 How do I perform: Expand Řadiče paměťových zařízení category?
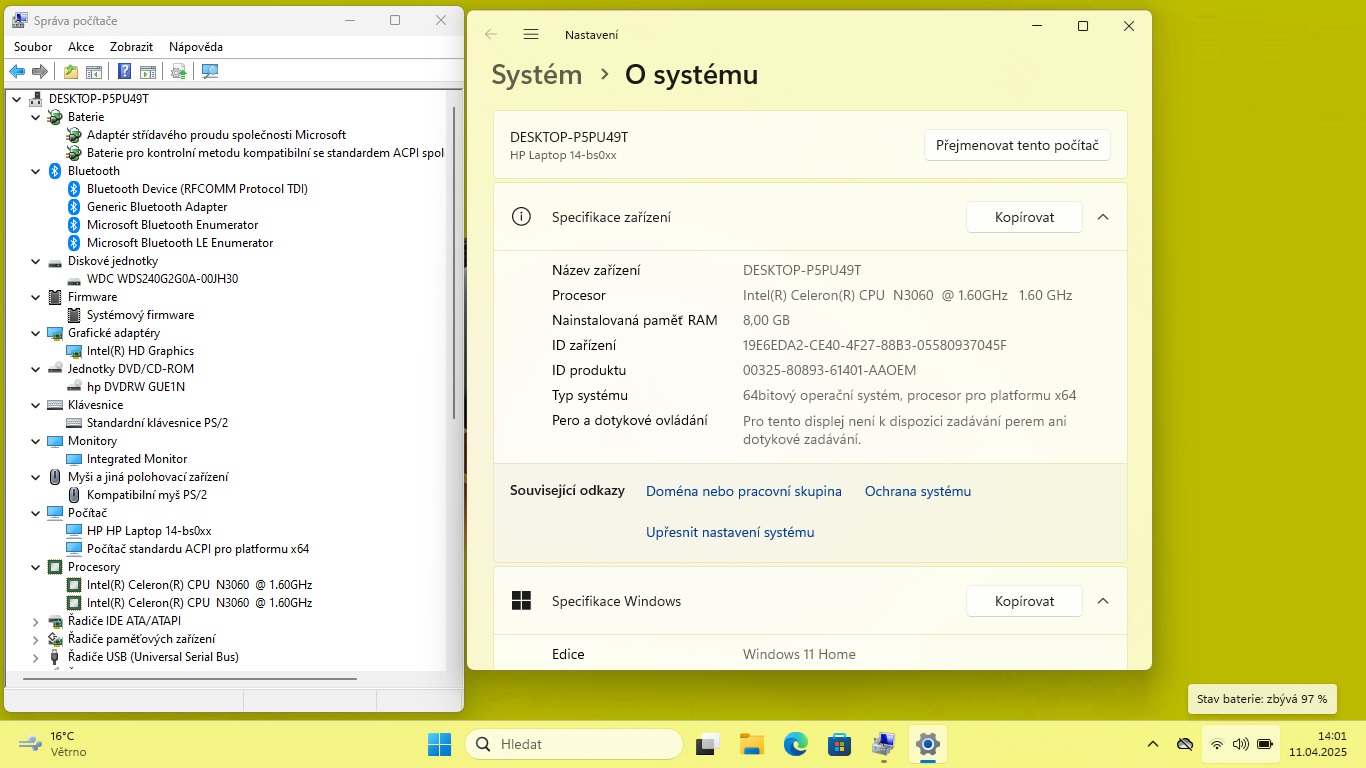36,639
